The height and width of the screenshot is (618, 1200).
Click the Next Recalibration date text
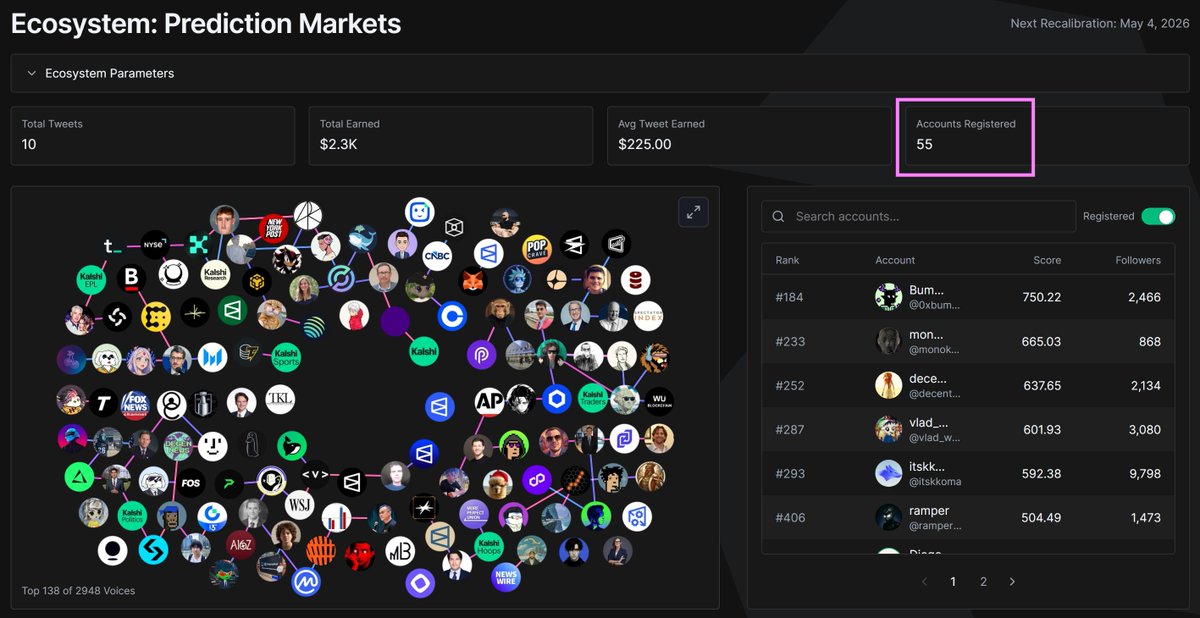tap(1100, 23)
